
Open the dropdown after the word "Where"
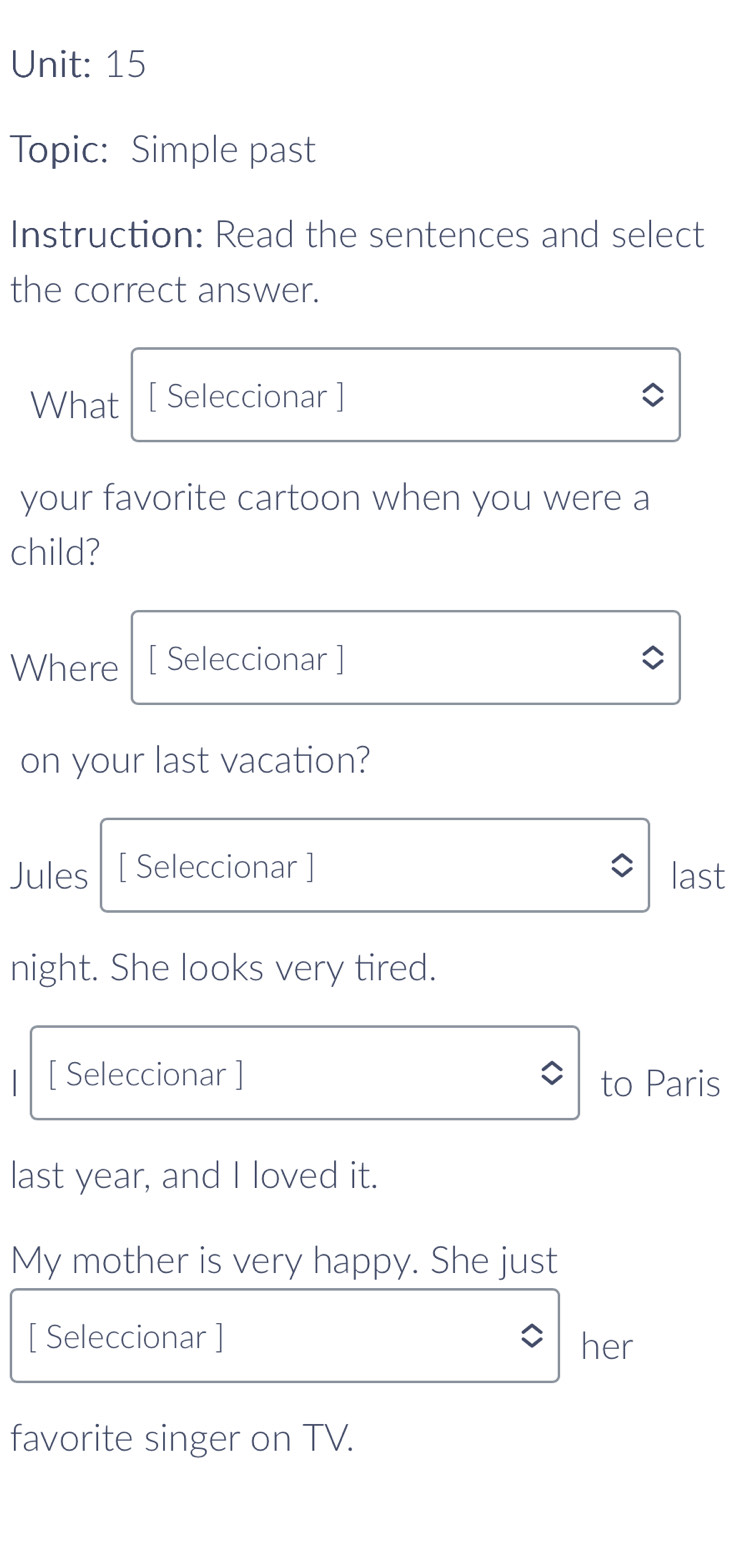(x=405, y=658)
